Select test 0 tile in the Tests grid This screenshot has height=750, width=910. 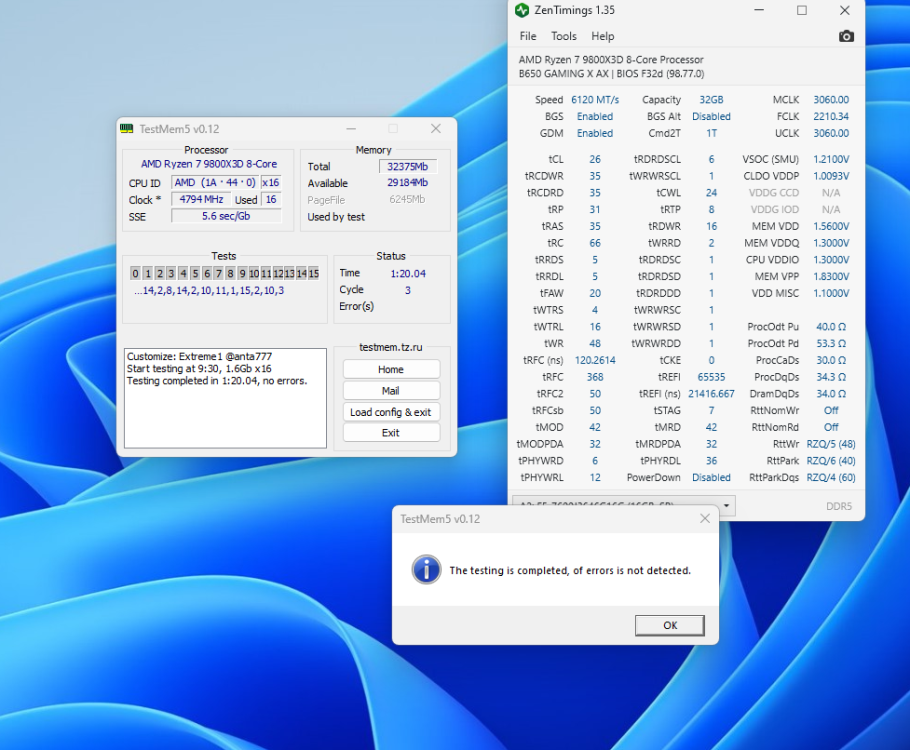coord(134,272)
